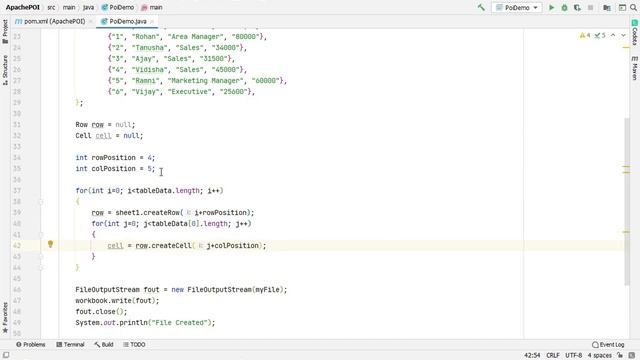Click fold end marker on line 43
This screenshot has width=640, height=360.
tap(41, 257)
